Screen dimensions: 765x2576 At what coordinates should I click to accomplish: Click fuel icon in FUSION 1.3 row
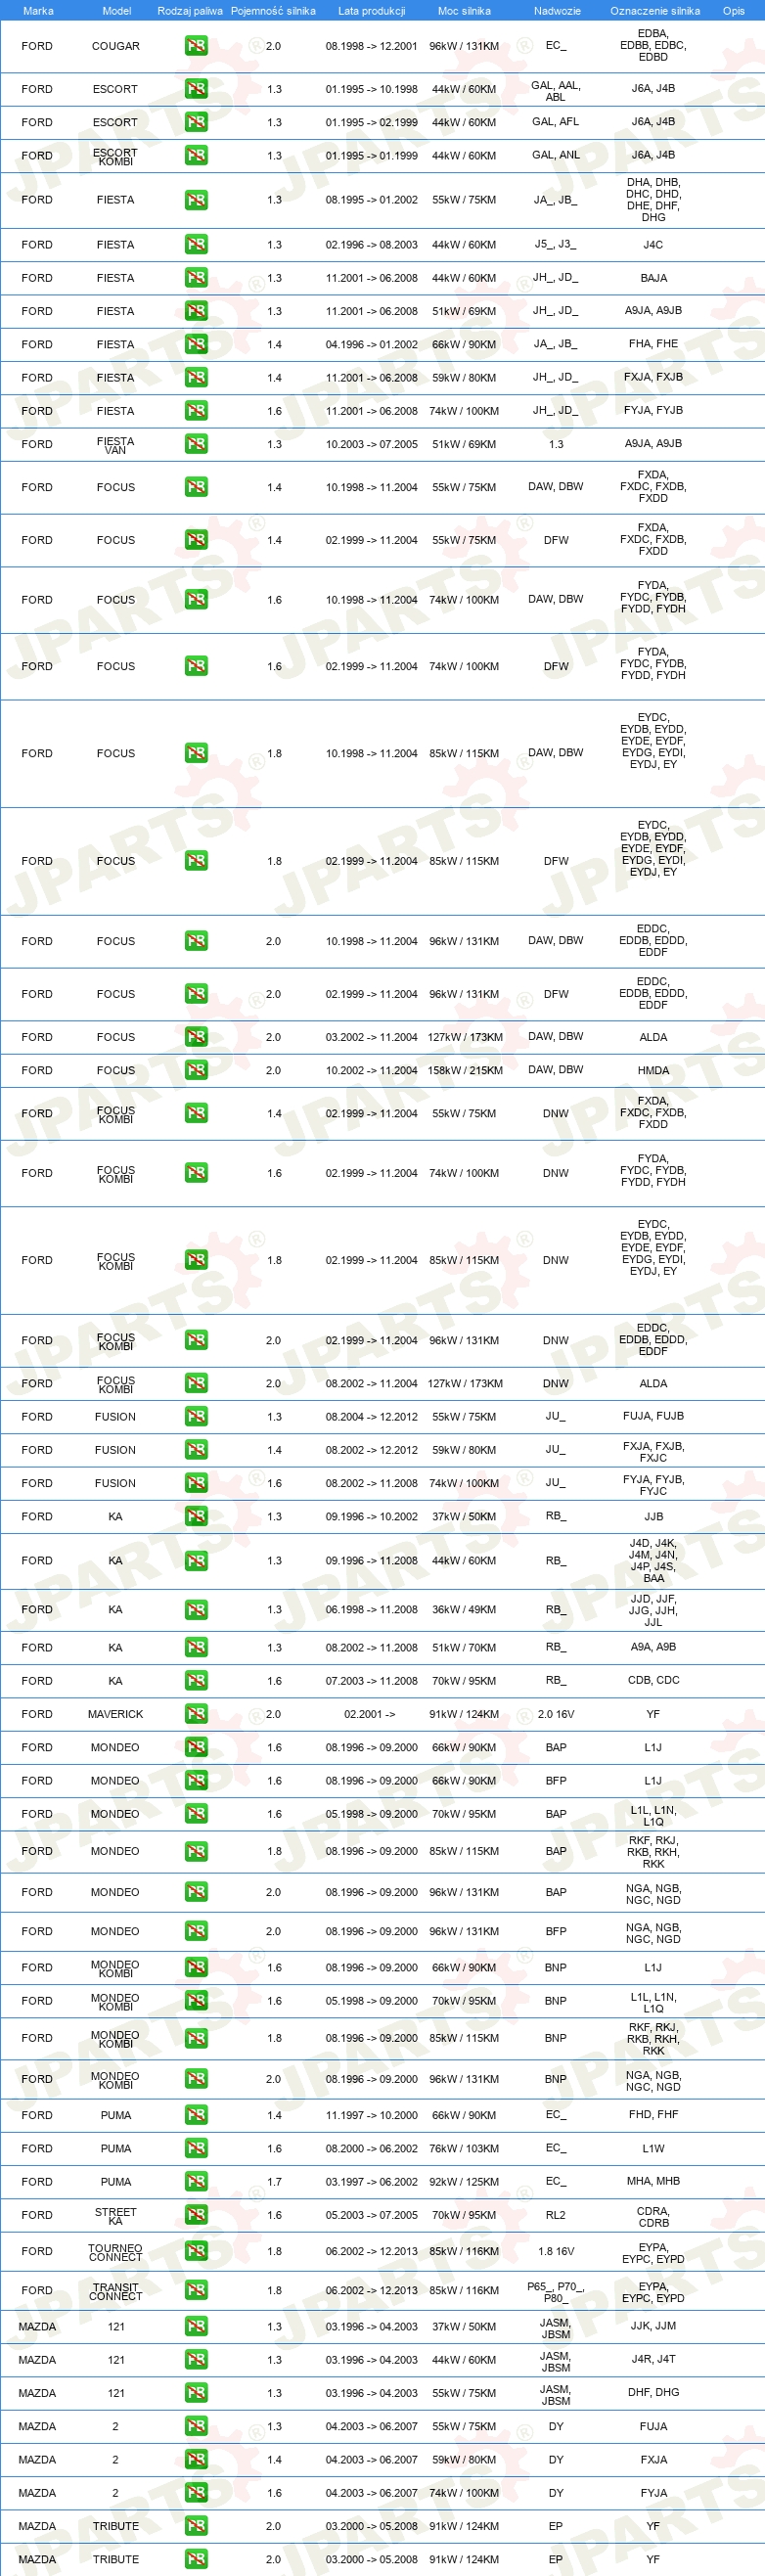[196, 1417]
